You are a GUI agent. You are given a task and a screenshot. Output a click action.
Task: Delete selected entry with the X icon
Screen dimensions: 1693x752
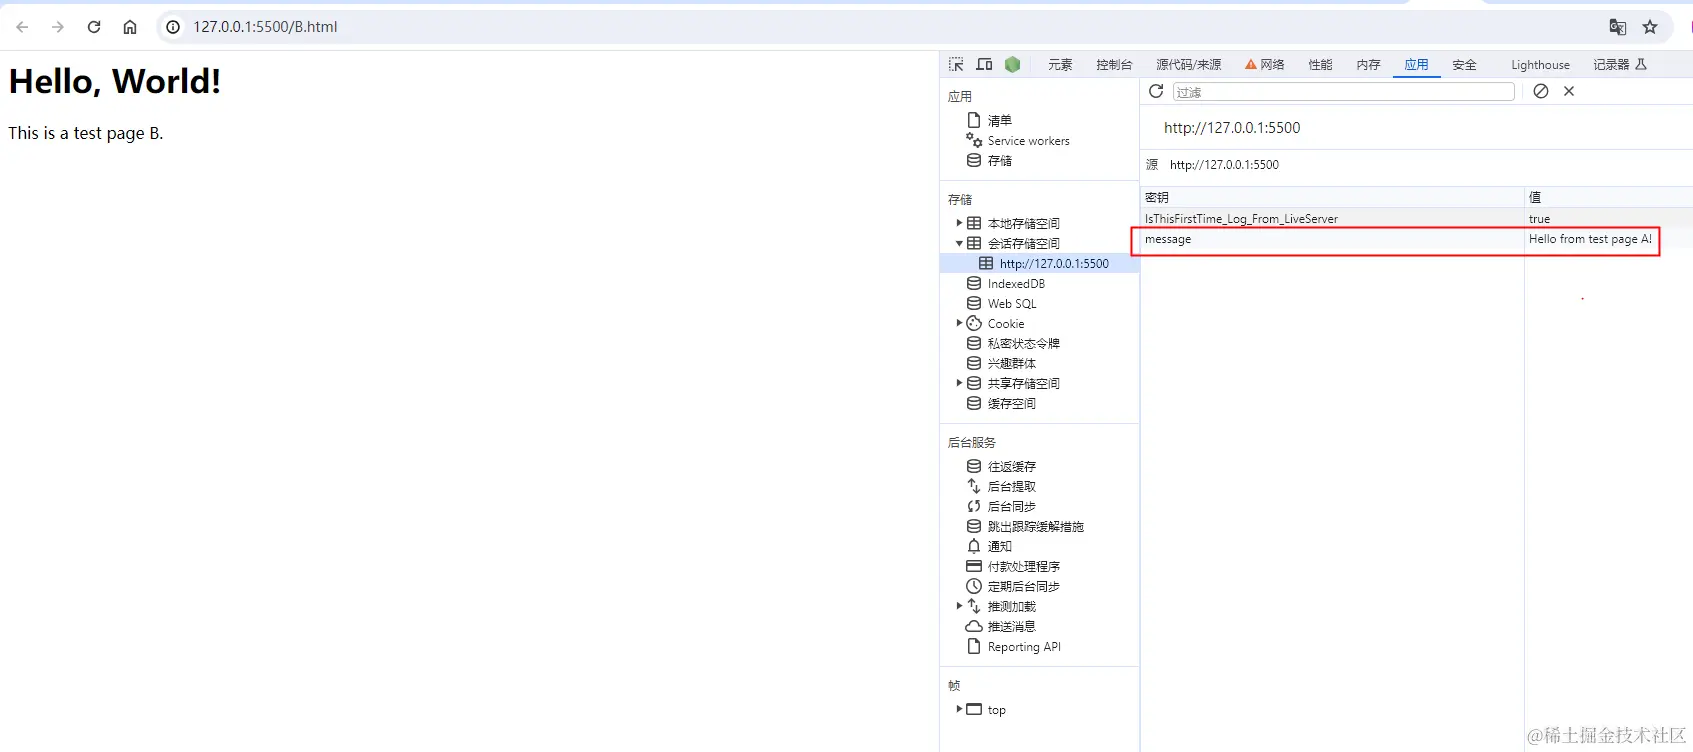pos(1569,91)
